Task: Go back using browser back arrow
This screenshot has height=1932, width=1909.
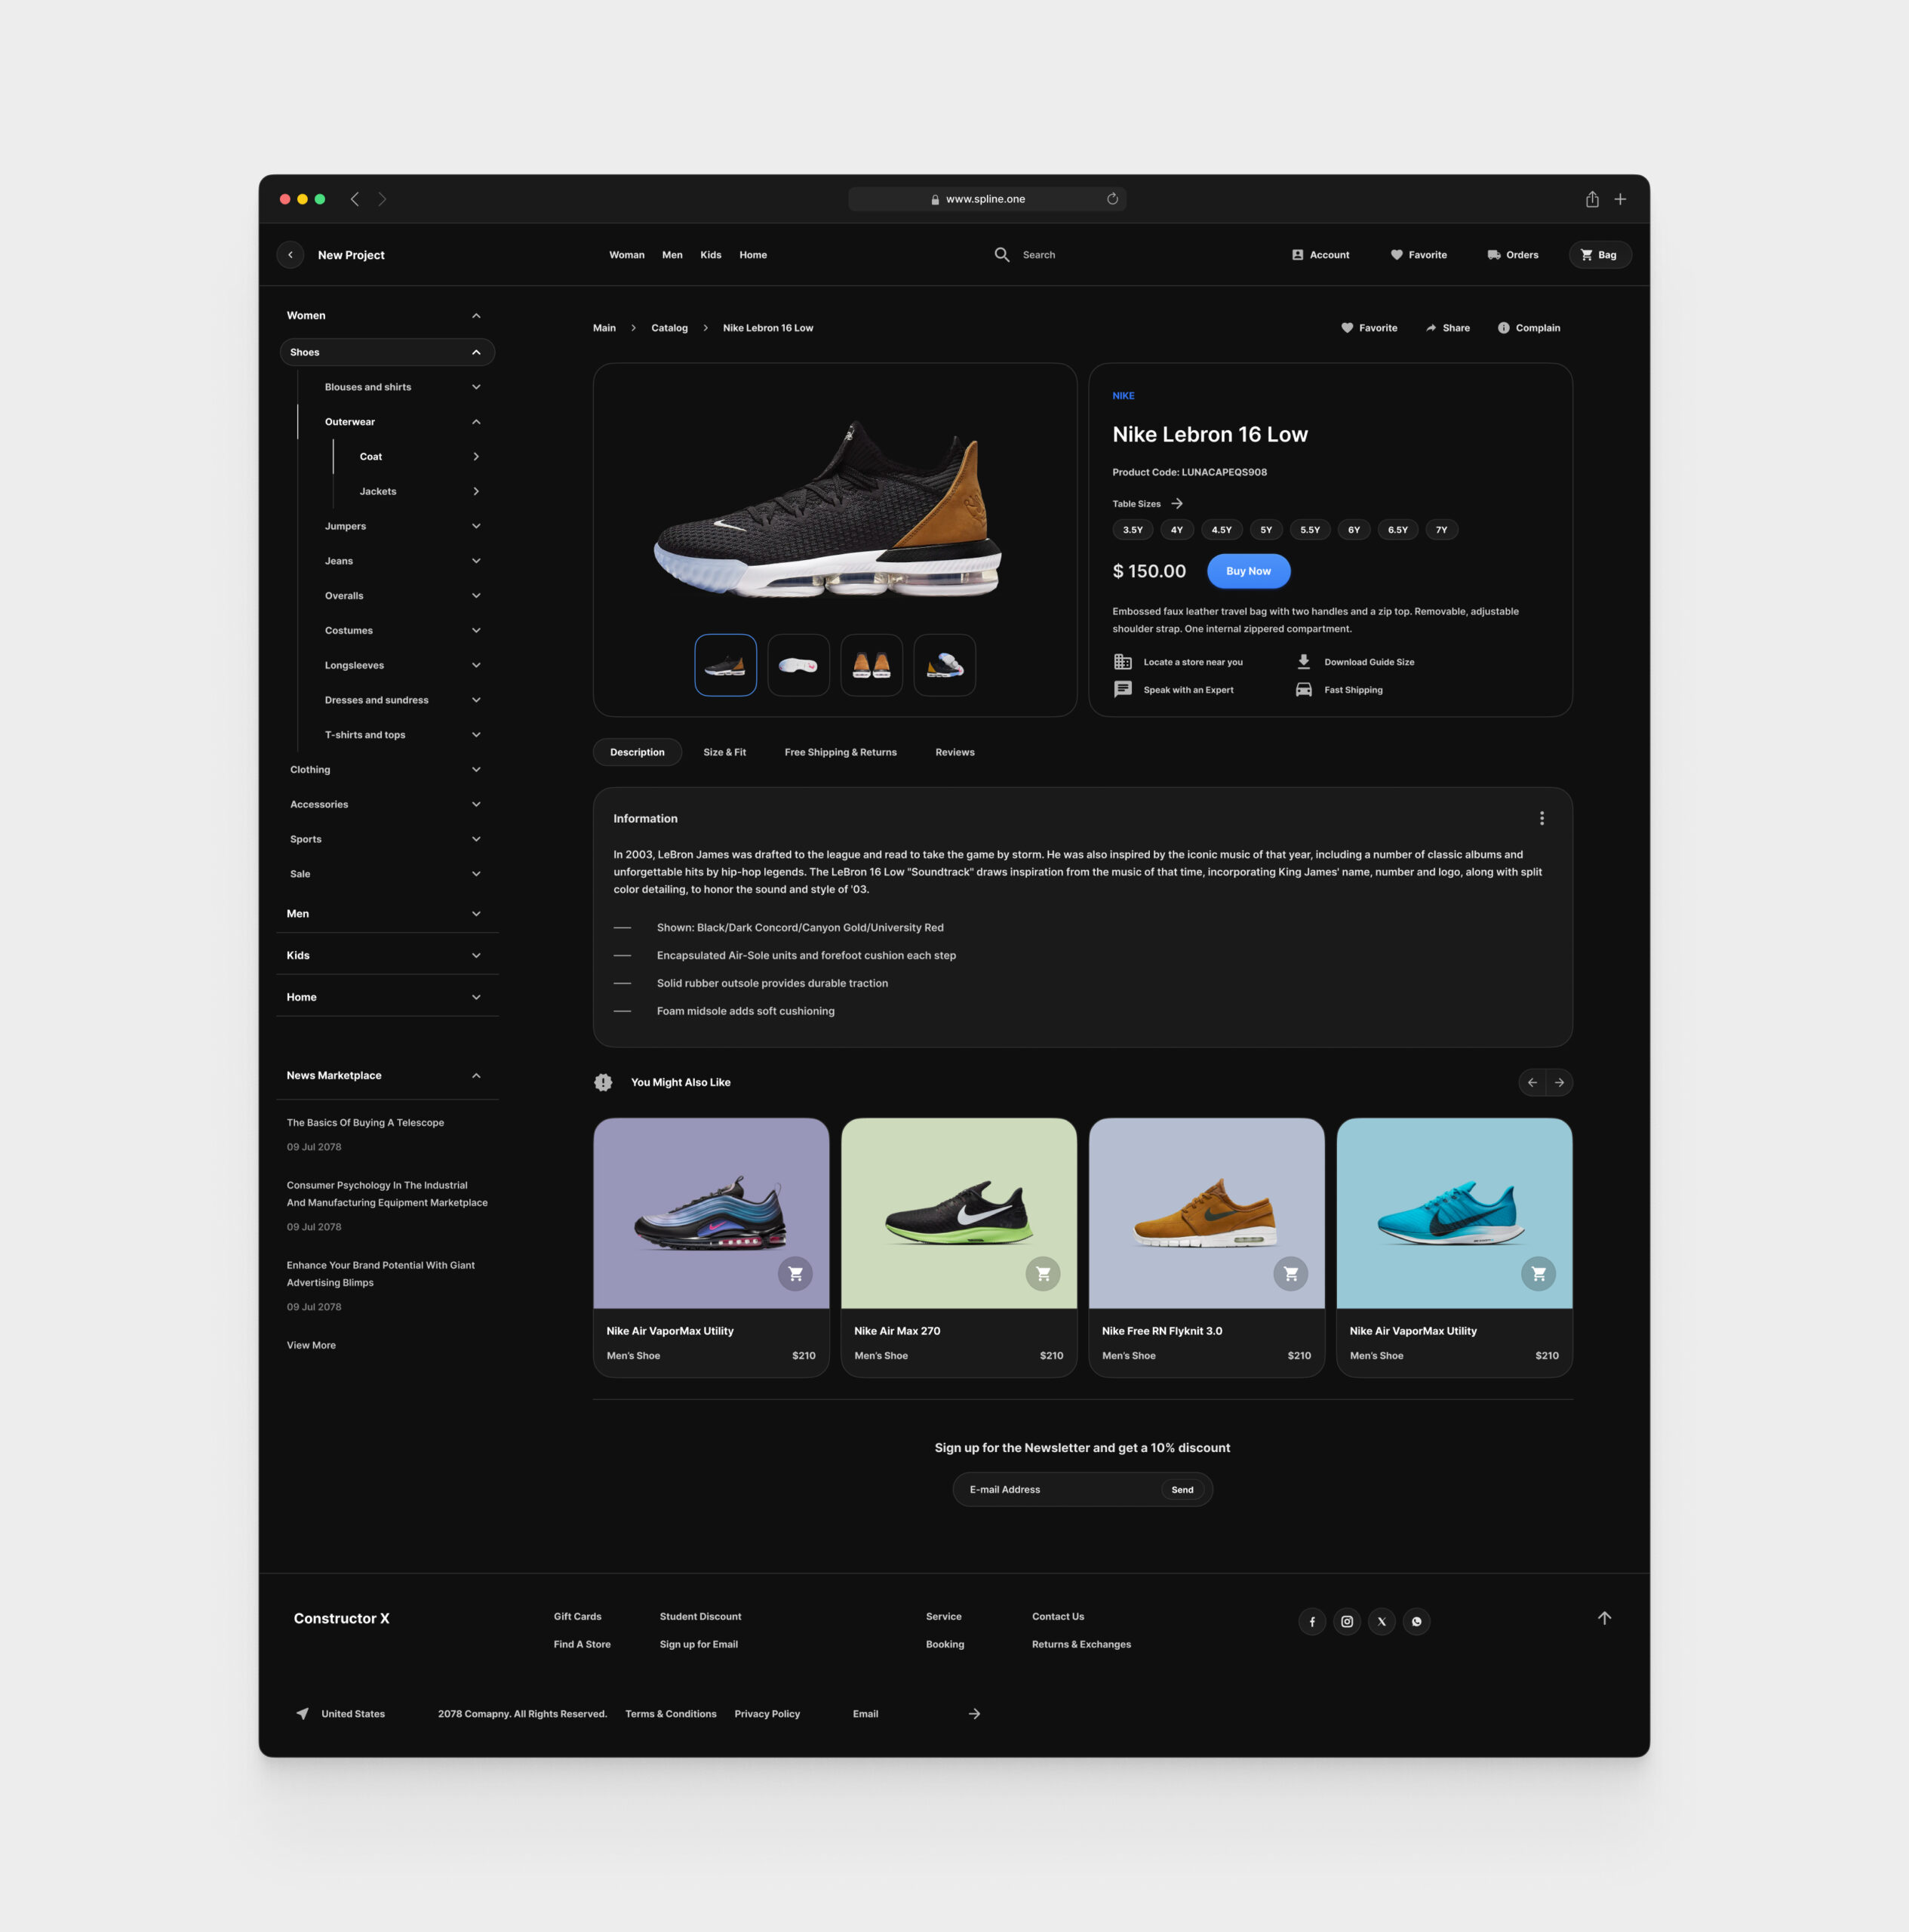Action: coord(355,199)
